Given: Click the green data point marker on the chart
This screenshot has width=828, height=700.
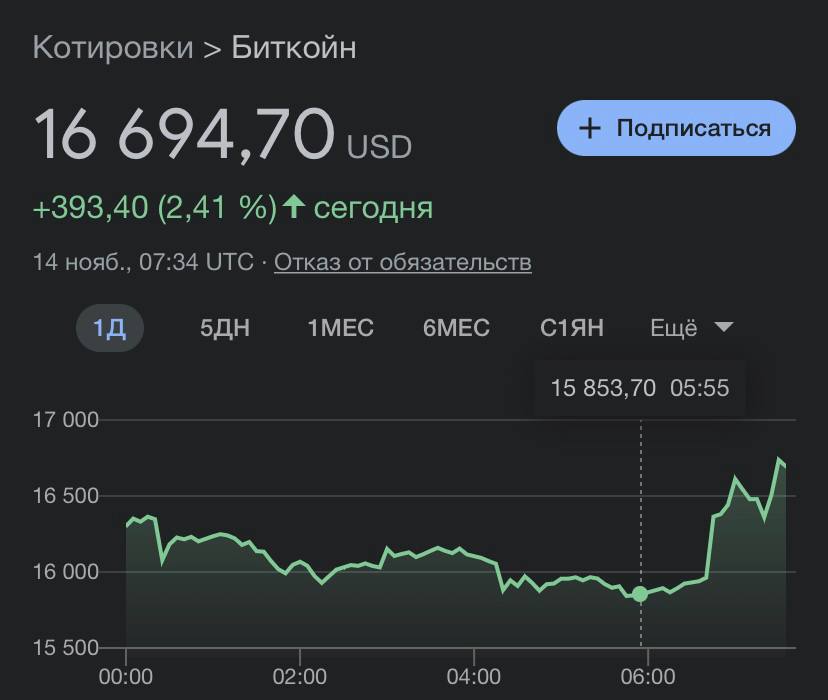Looking at the screenshot, I should click(x=640, y=594).
